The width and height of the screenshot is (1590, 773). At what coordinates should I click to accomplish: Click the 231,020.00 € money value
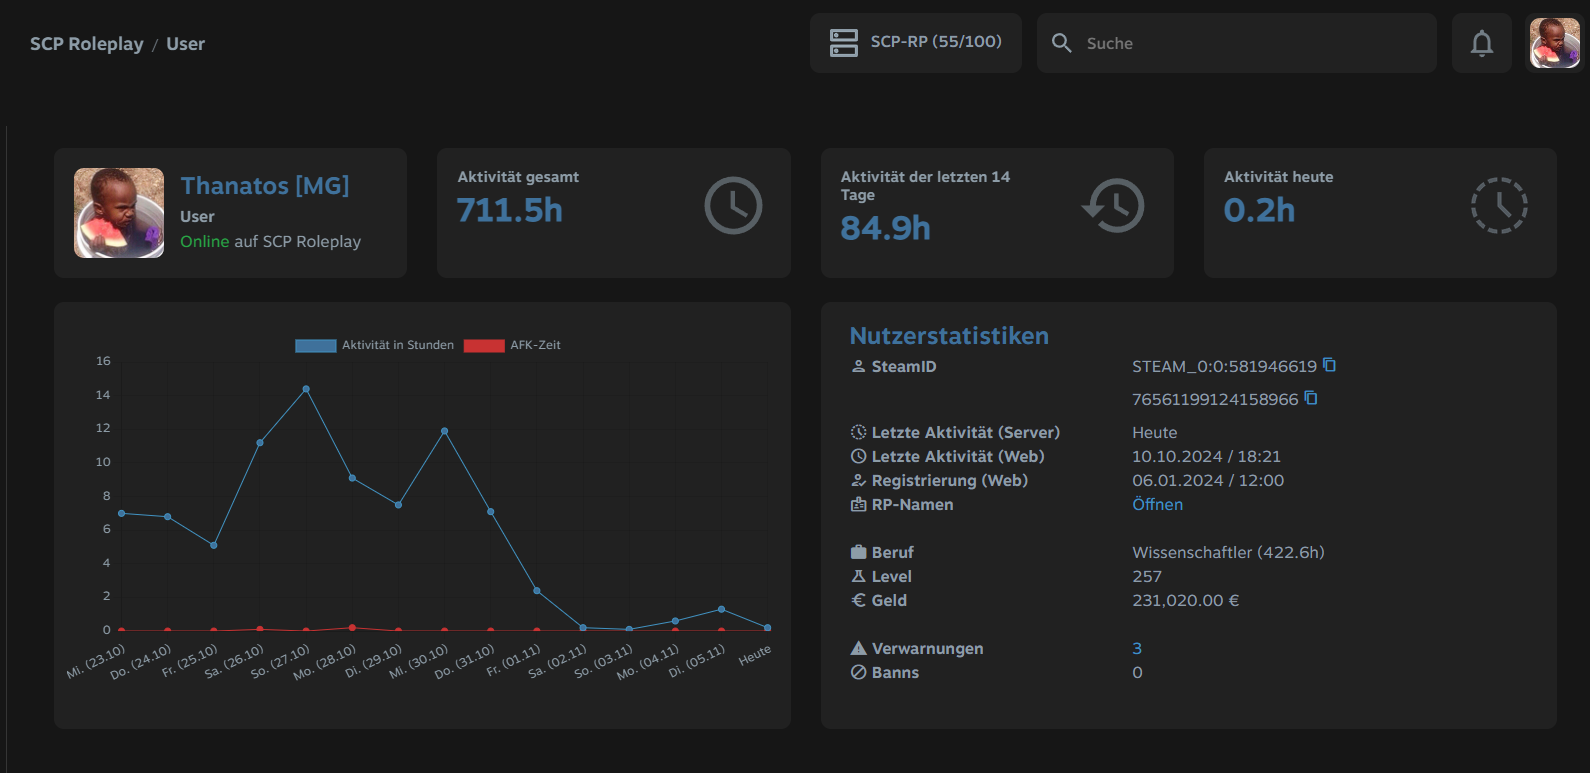coord(1185,601)
